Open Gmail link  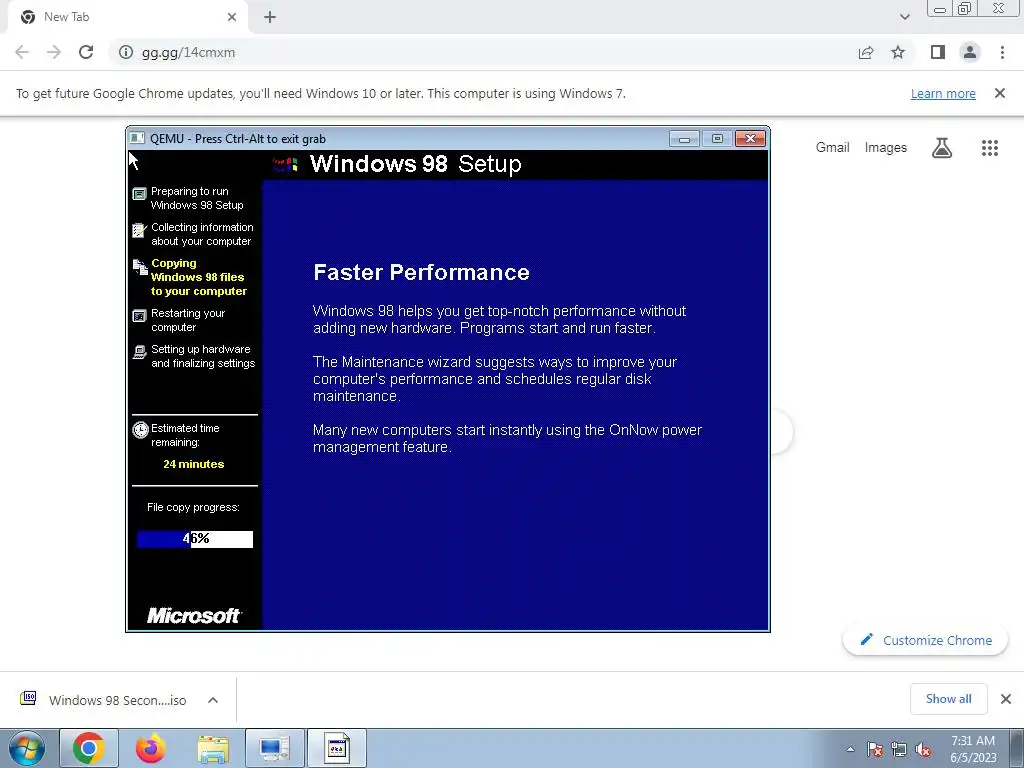coord(832,148)
